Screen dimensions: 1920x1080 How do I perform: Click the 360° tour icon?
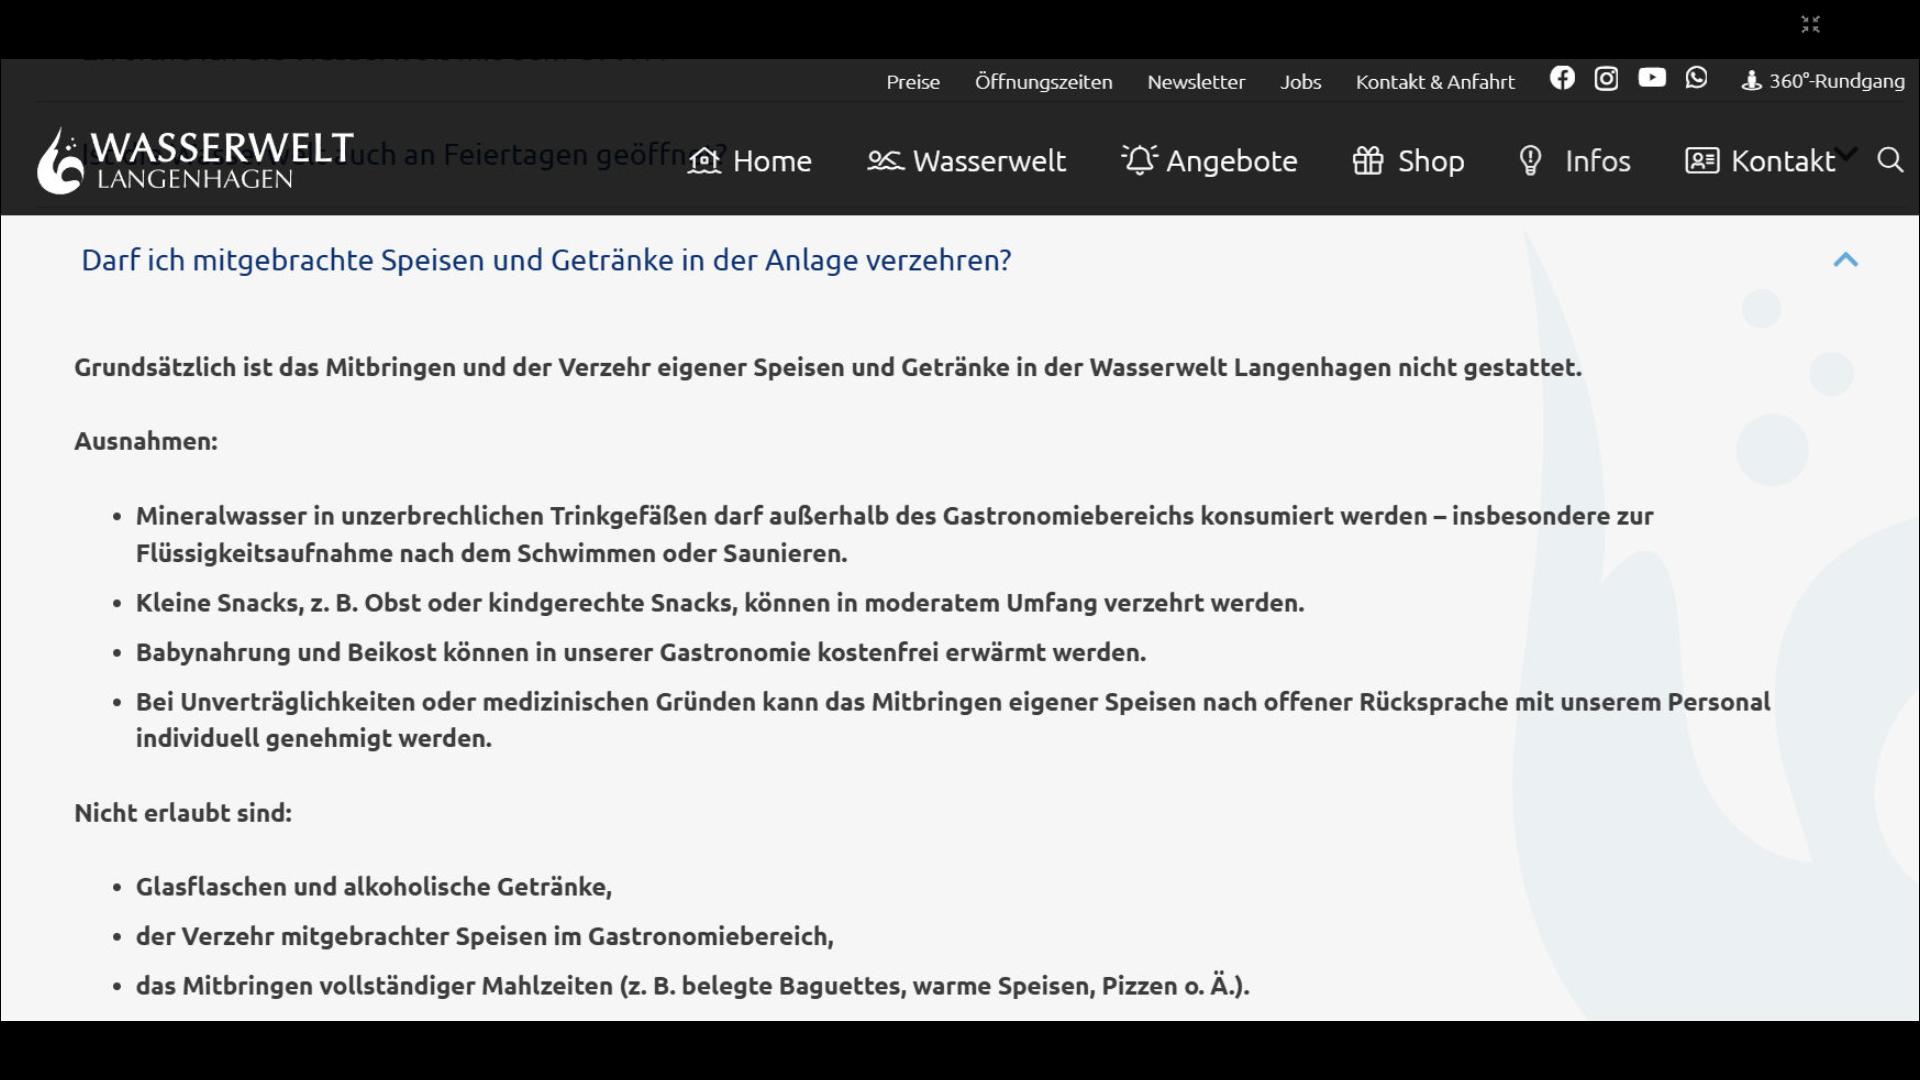pos(1751,81)
